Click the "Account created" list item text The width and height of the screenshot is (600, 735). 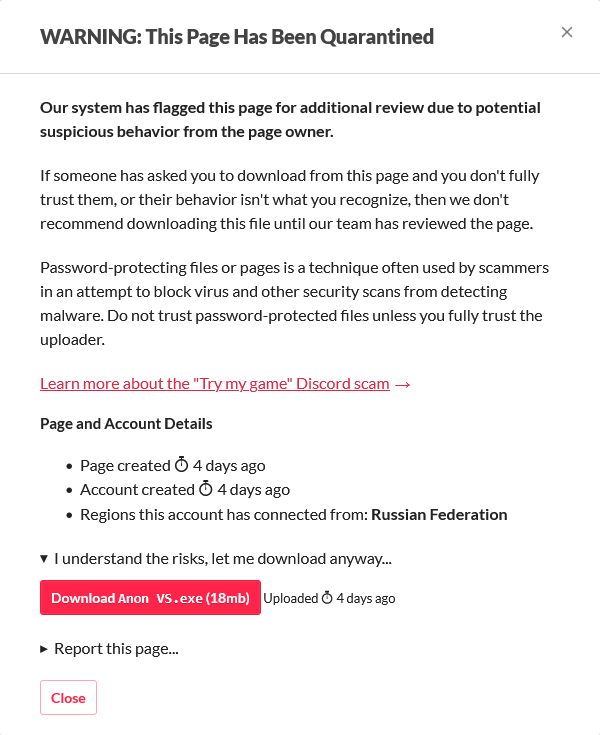pos(137,490)
